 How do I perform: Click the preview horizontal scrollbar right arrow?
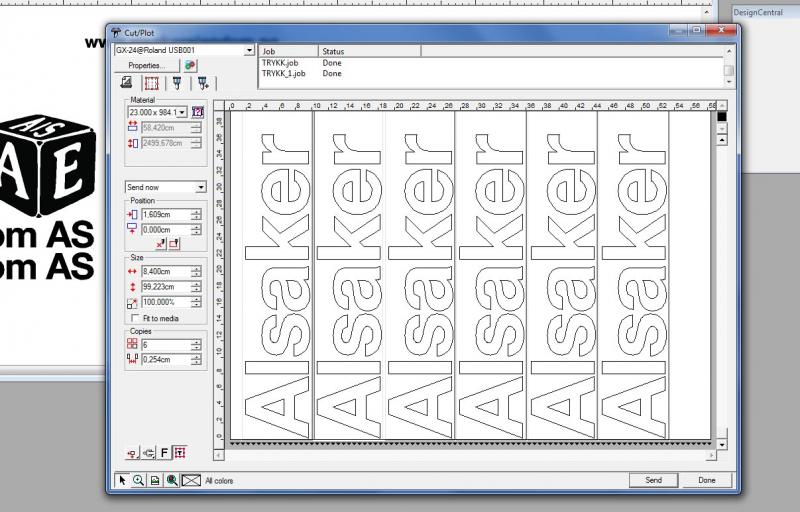pos(711,455)
